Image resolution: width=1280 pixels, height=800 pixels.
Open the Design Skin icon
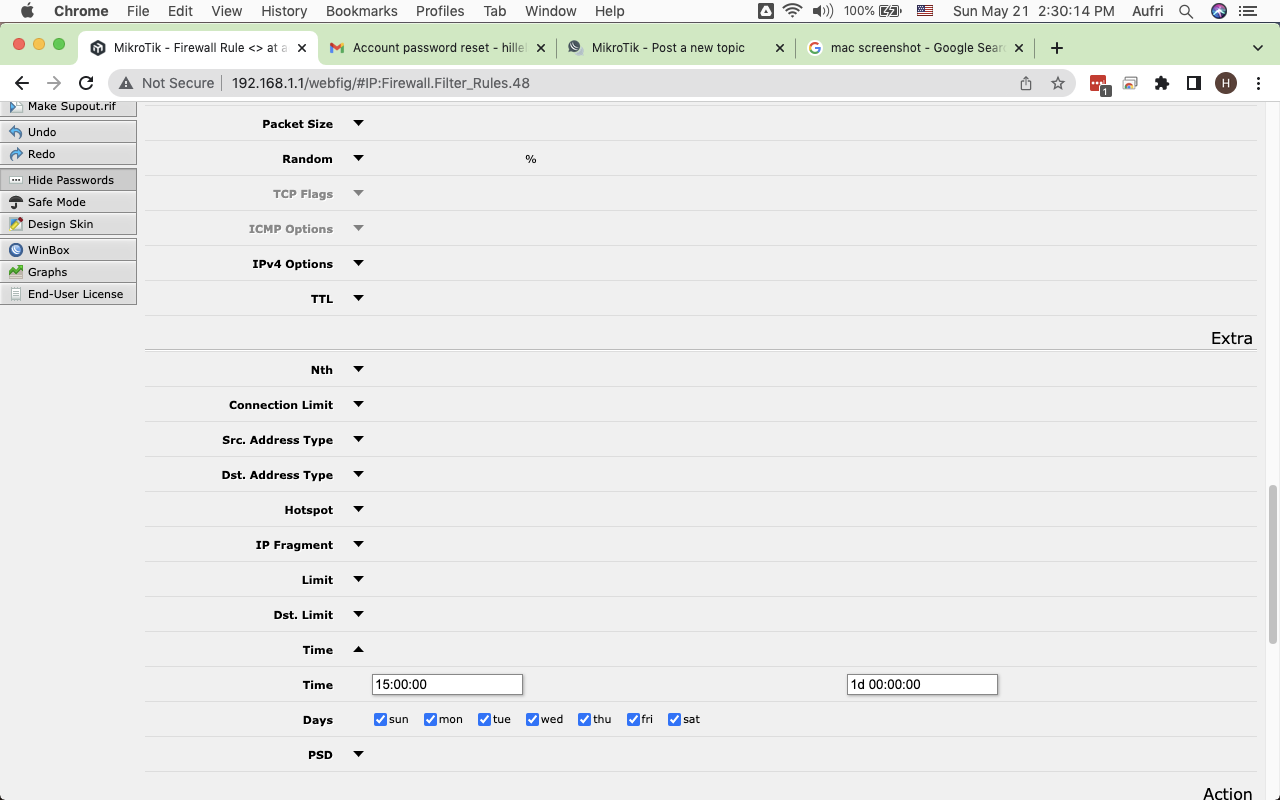(16, 224)
